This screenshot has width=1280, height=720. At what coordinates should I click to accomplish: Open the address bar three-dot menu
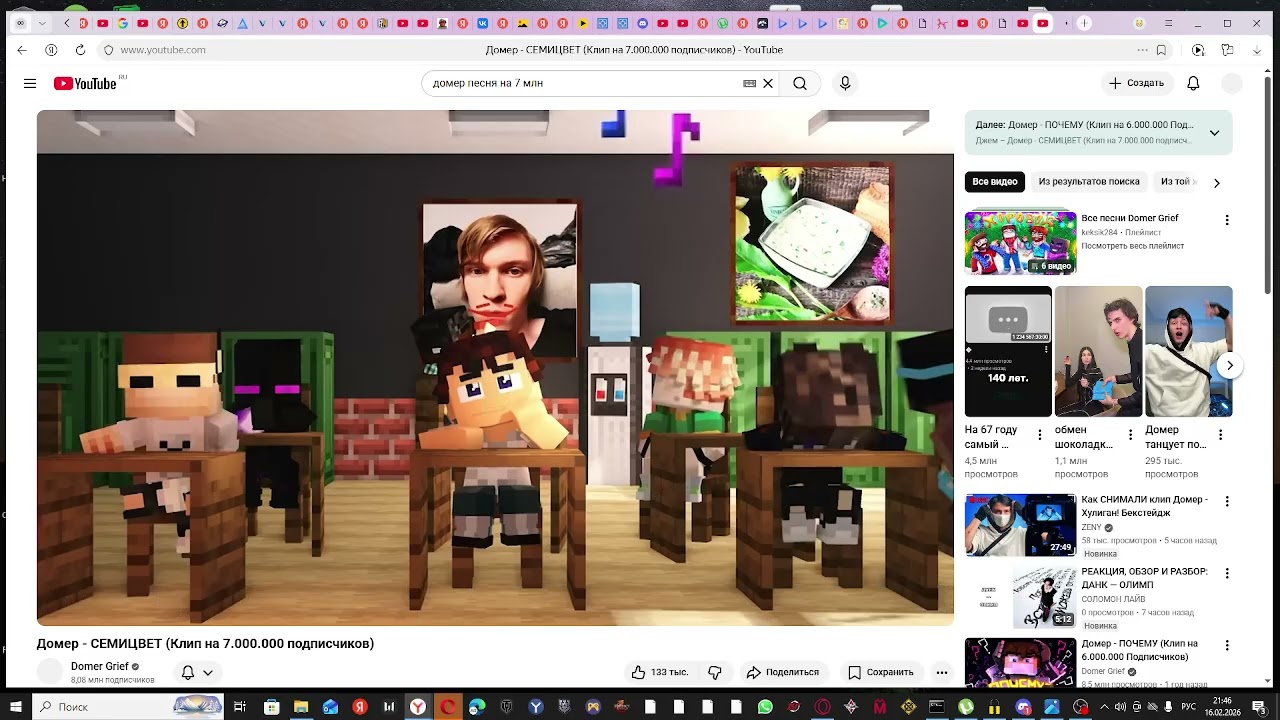click(1142, 50)
